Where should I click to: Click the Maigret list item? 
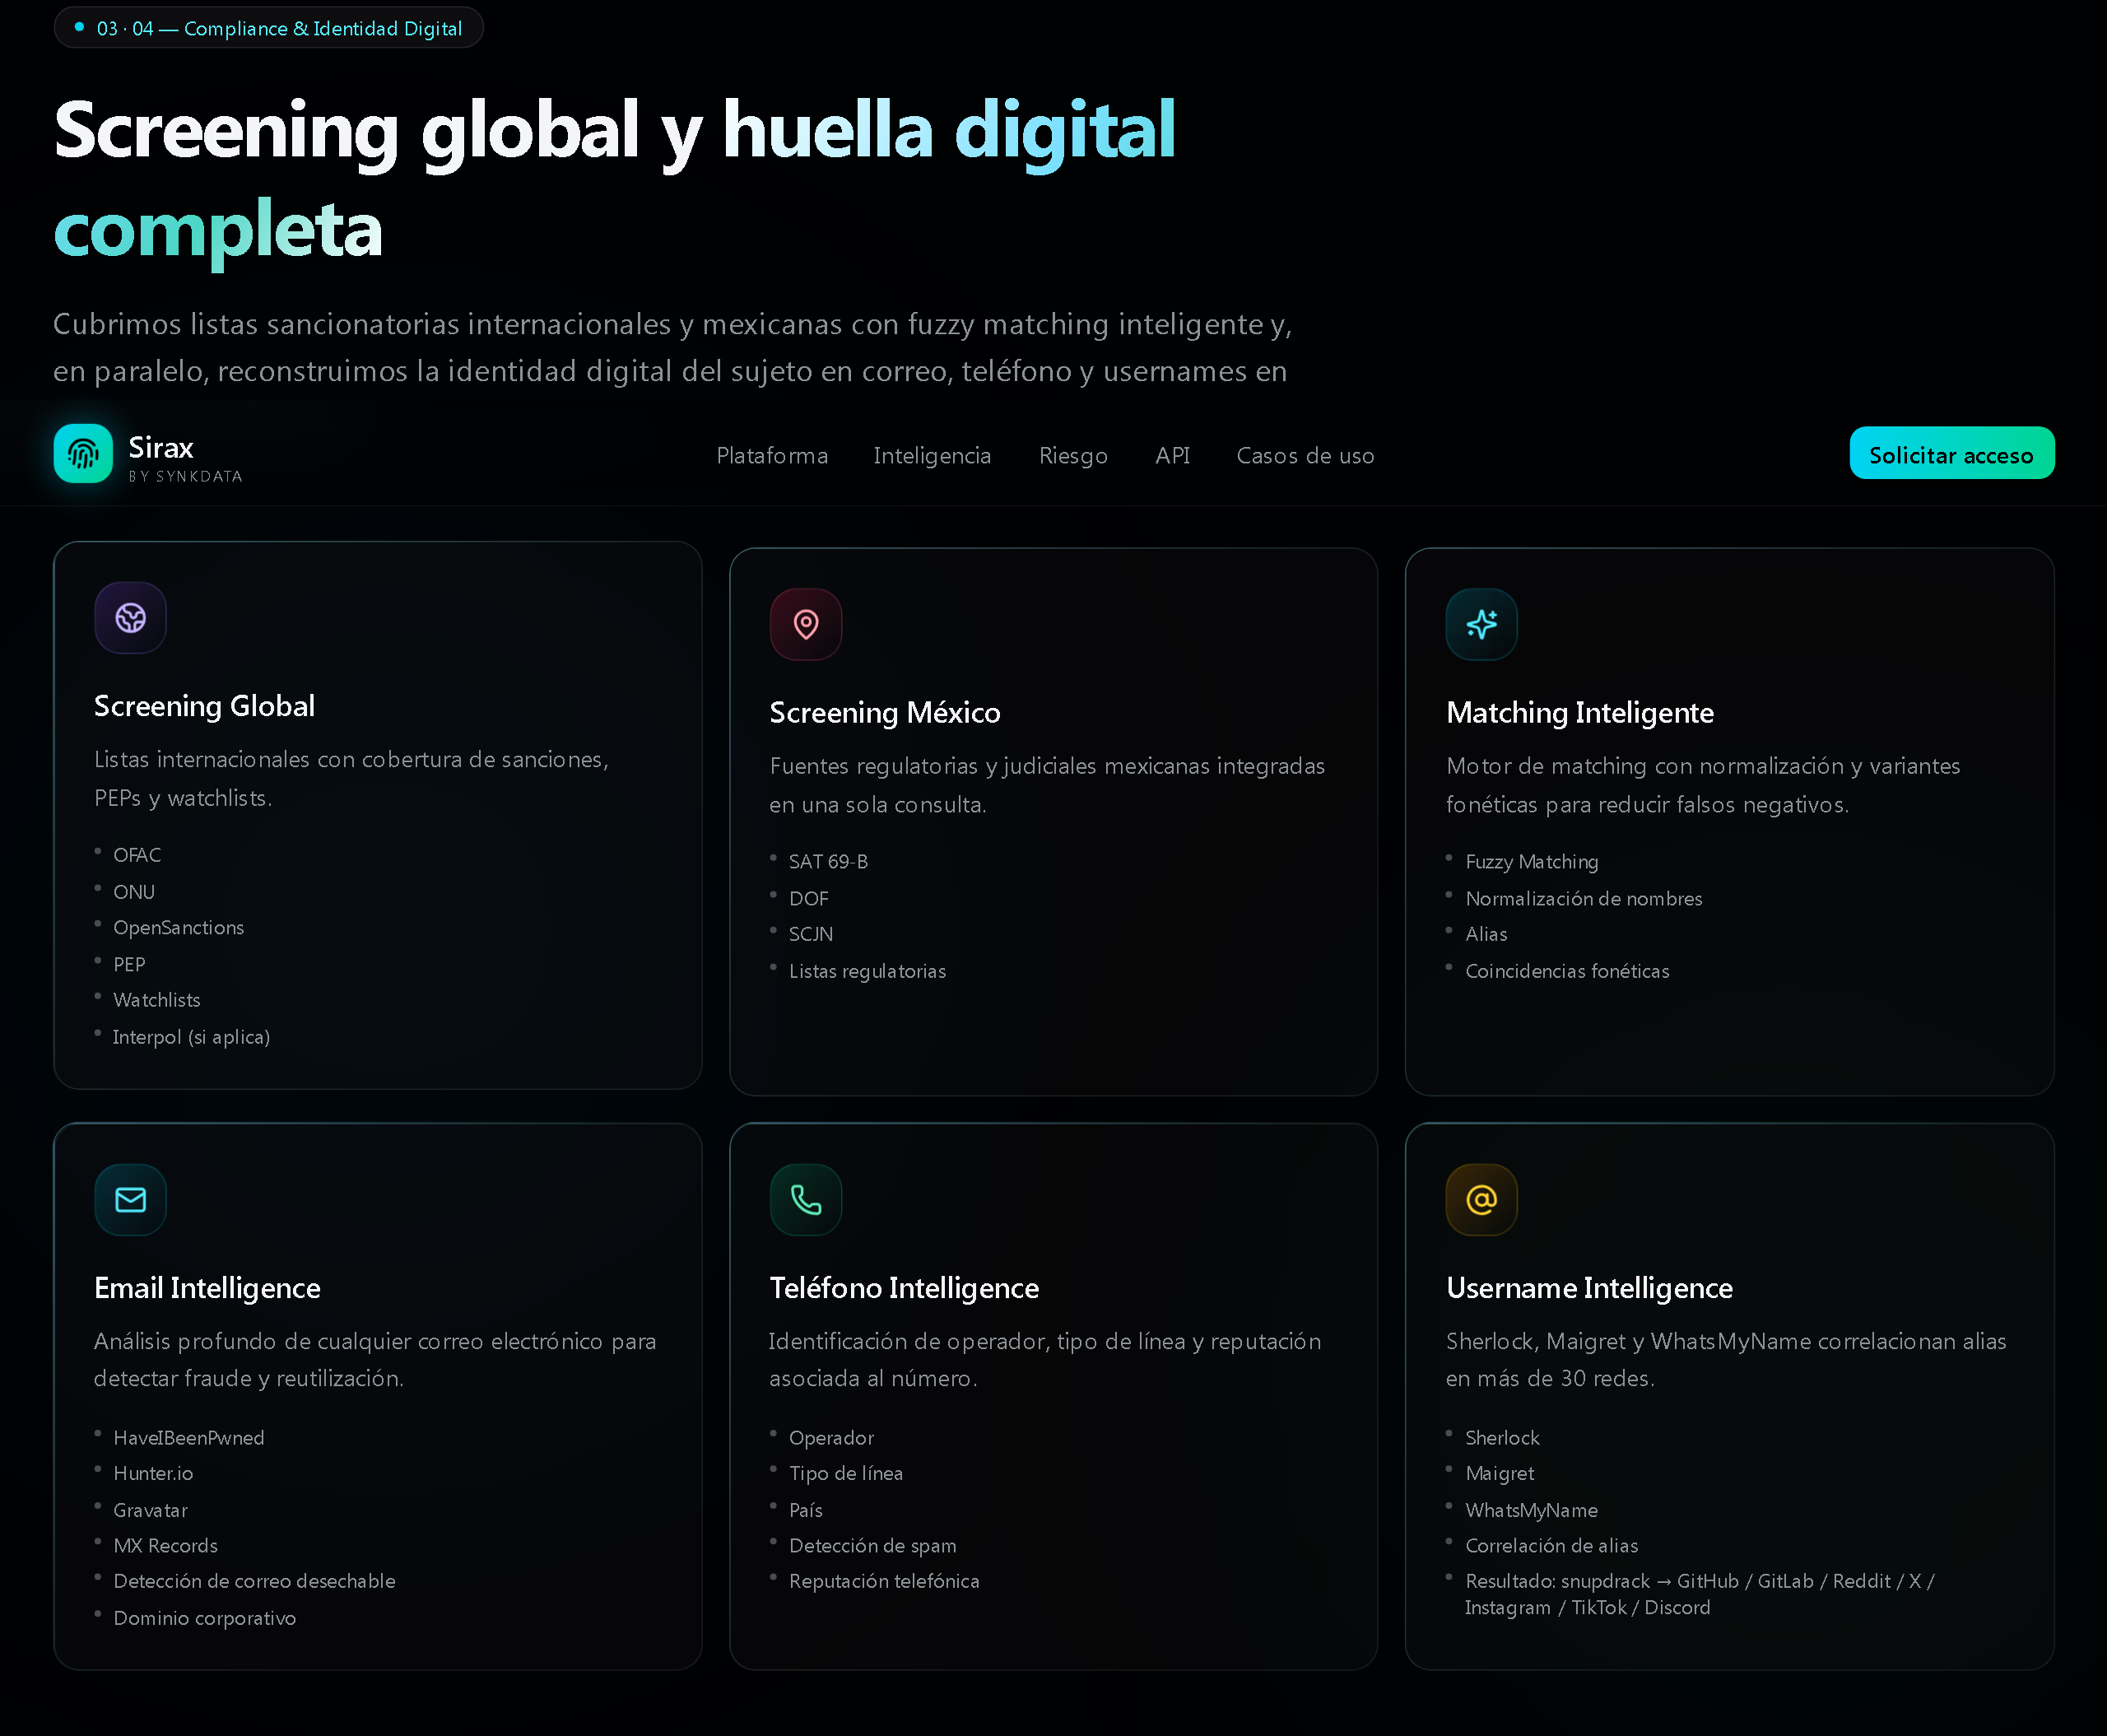pos(1500,1473)
